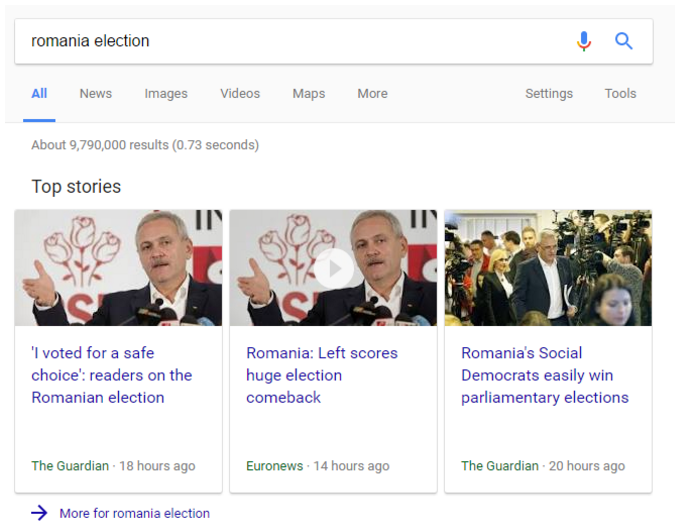Click the romania election search input field
This screenshot has height=524, width=675.
(x=290, y=41)
